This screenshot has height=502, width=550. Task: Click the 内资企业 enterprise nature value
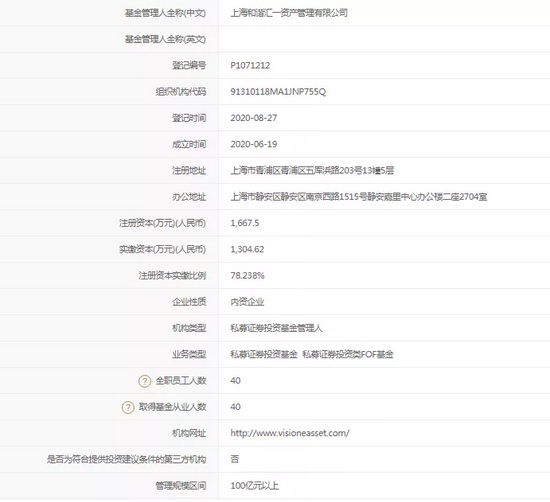247,302
